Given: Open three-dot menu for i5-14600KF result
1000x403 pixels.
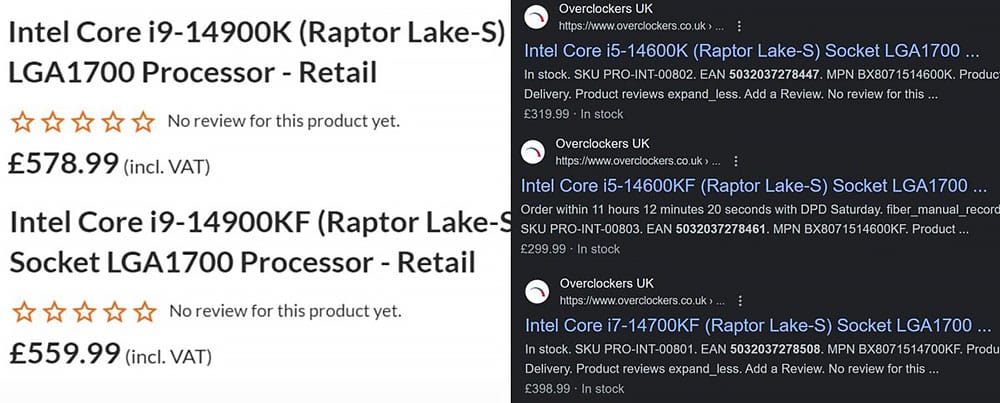Looking at the screenshot, I should (735, 161).
